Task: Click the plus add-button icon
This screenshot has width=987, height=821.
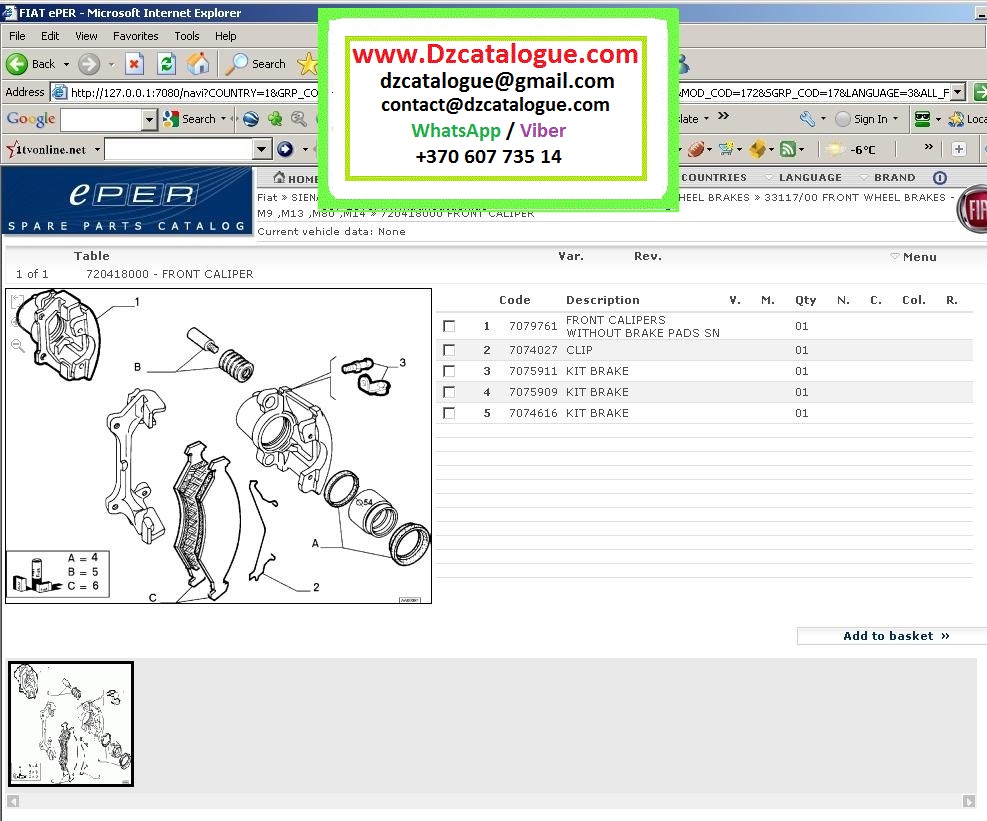Action: coord(959,149)
